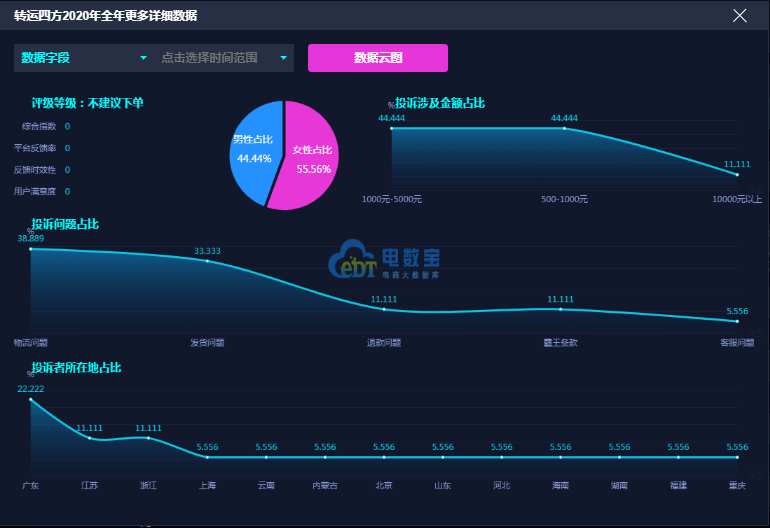The height and width of the screenshot is (528, 770).
Task: Click the 客服问题 data point at 5.556
Action: click(x=737, y=321)
